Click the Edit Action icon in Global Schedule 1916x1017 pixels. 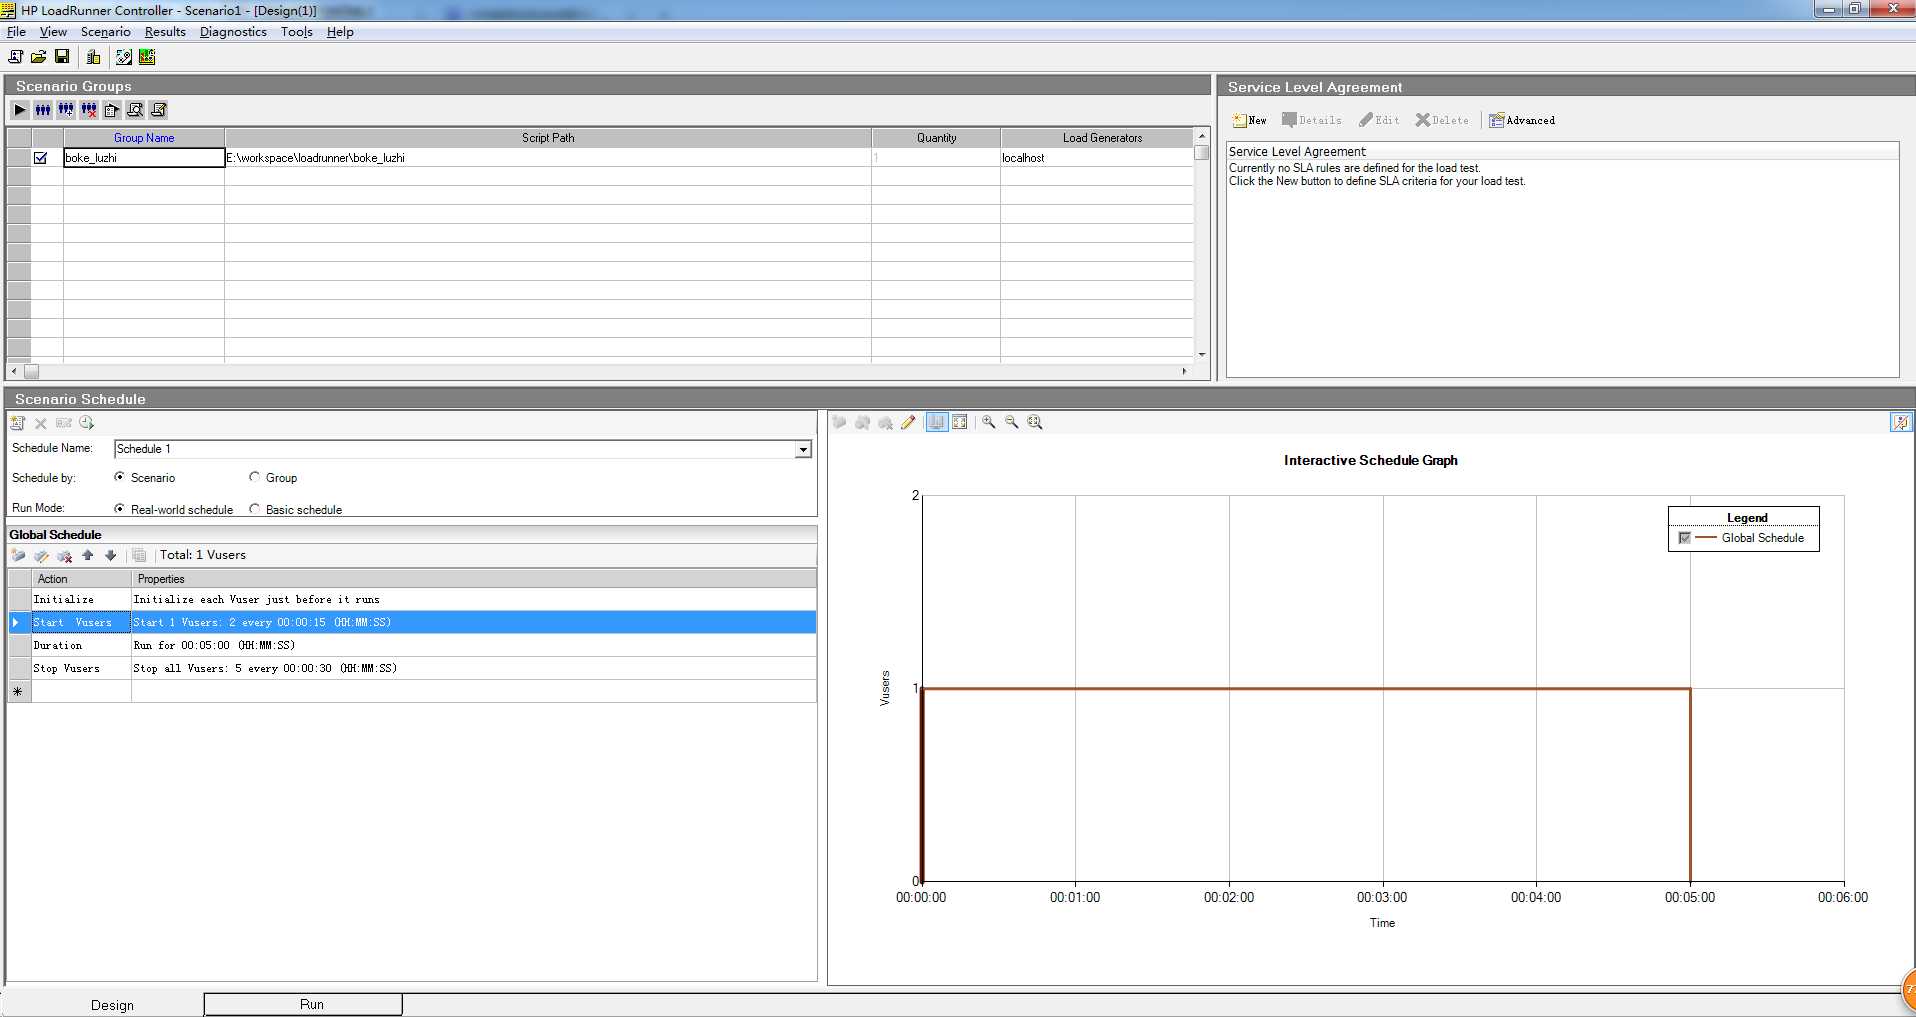pos(41,556)
